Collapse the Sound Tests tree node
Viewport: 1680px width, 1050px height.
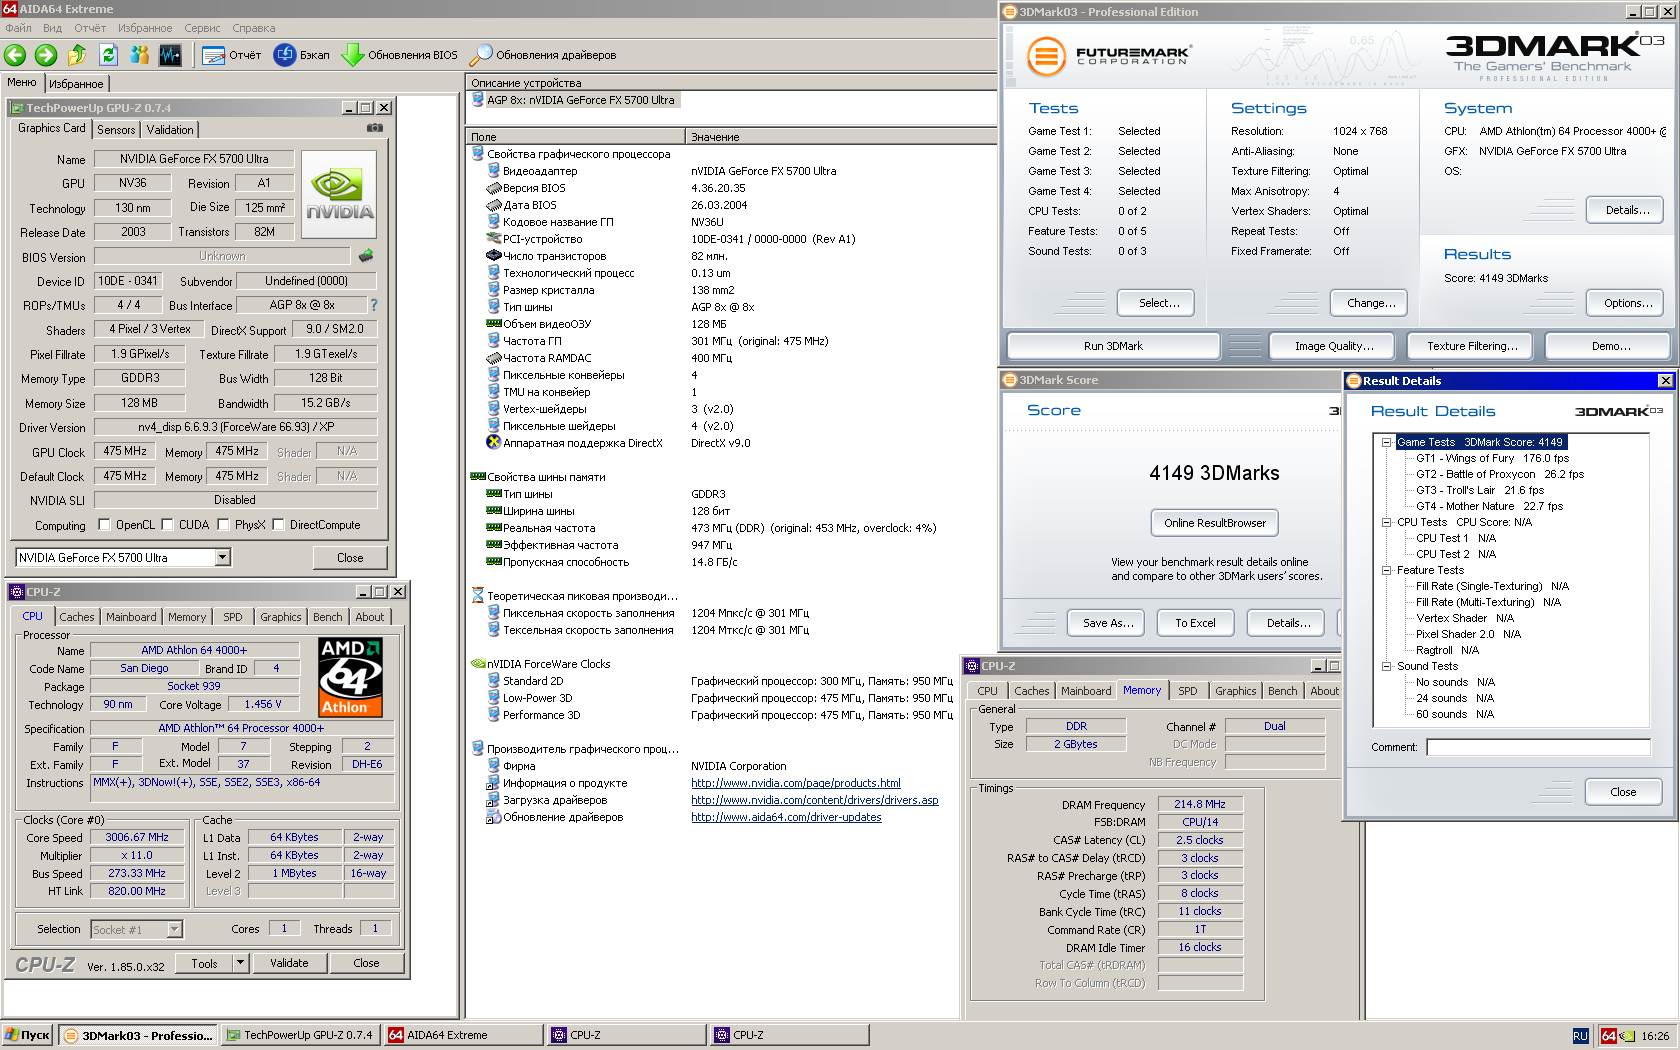[1387, 666]
